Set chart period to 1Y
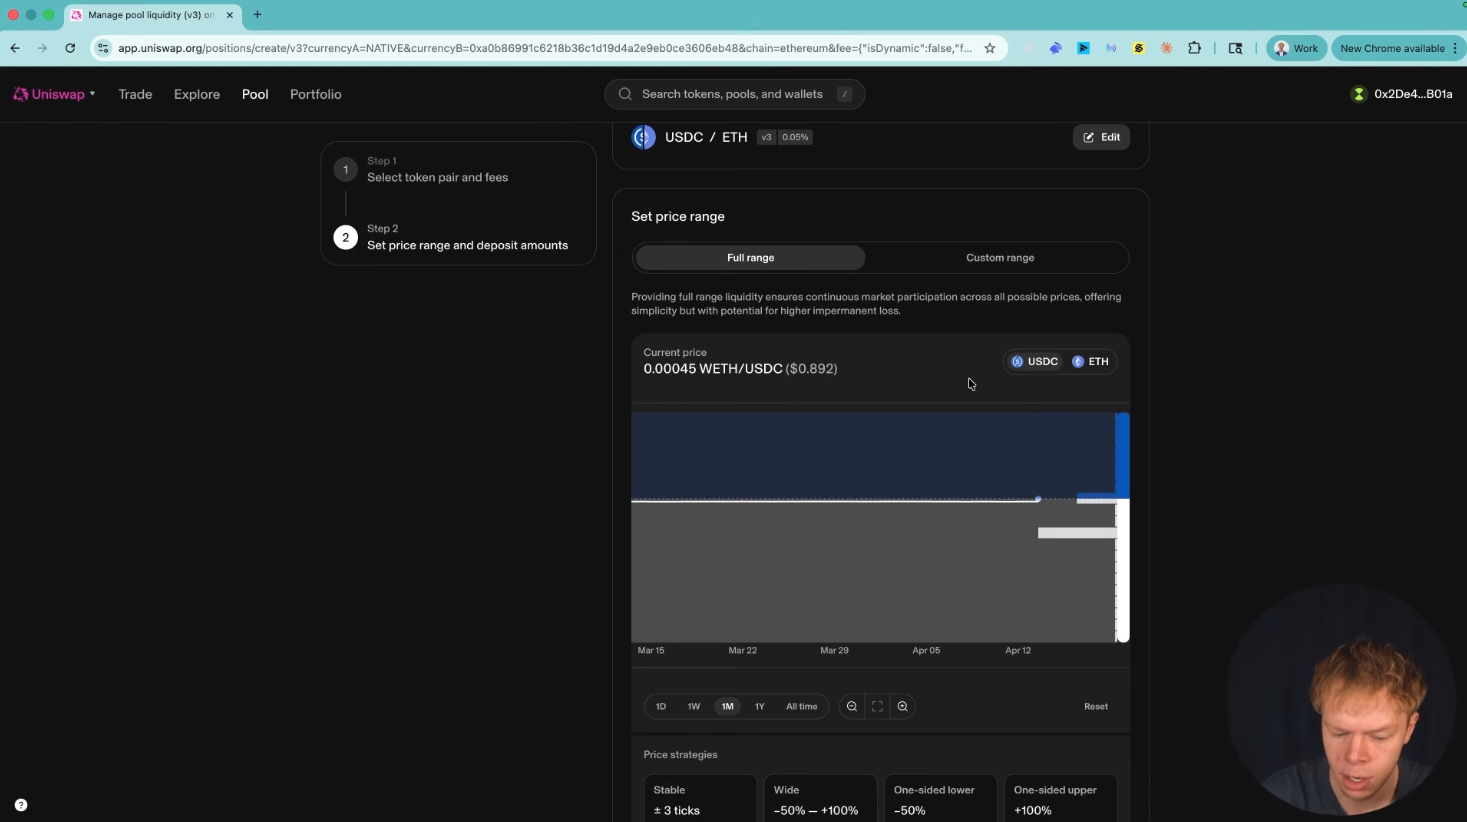 pos(760,706)
